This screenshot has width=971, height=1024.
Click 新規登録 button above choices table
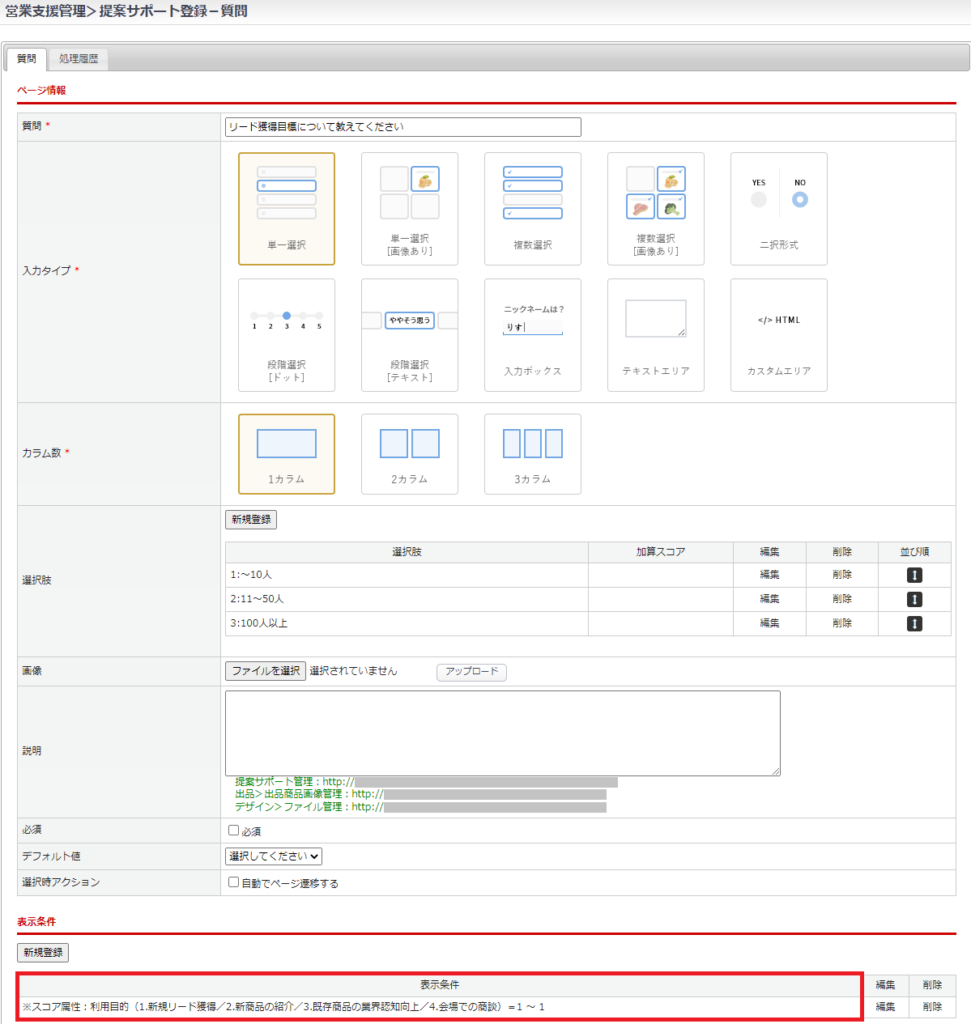250,520
